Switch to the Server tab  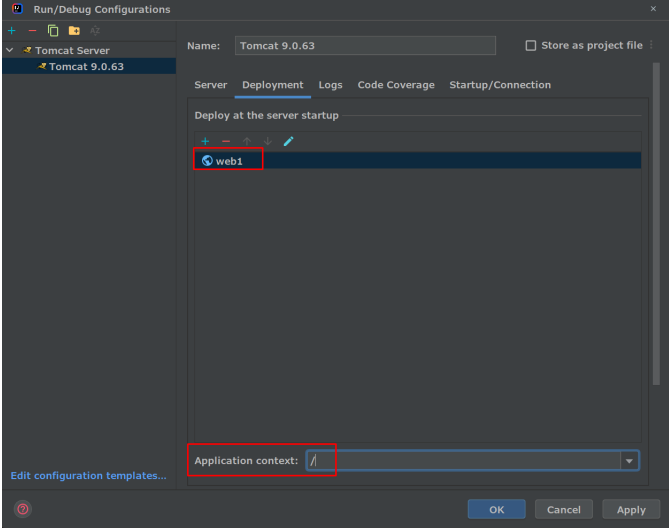pos(211,85)
